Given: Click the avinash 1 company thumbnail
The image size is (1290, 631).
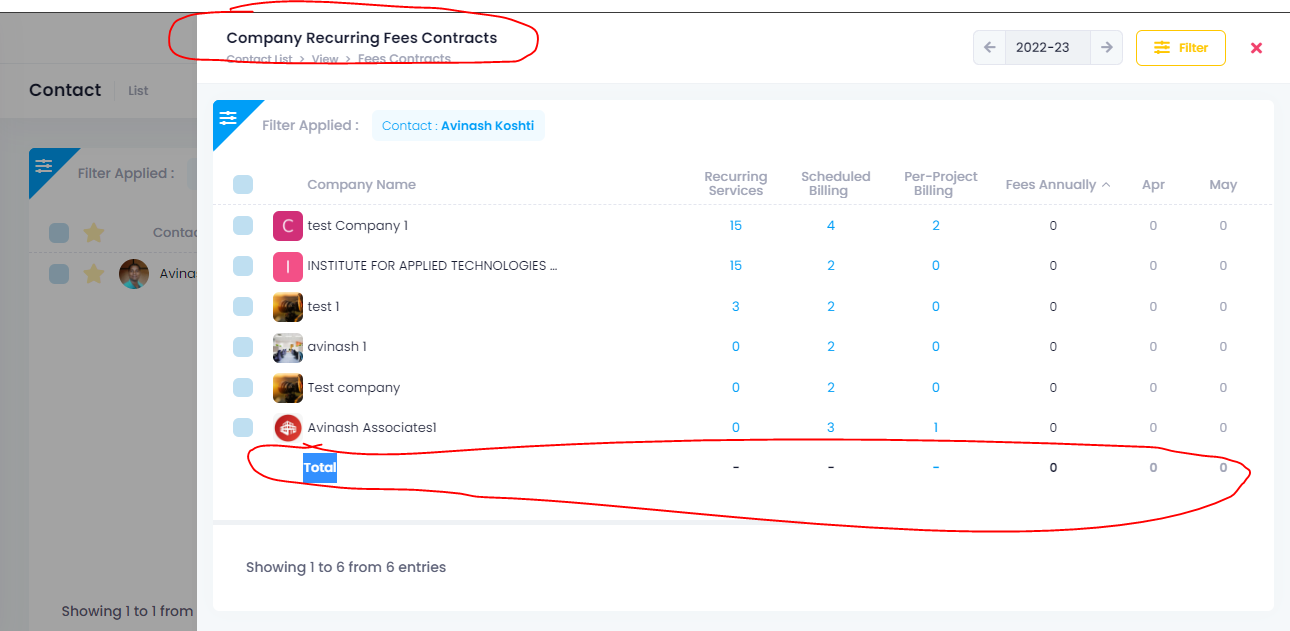Looking at the screenshot, I should coord(288,347).
